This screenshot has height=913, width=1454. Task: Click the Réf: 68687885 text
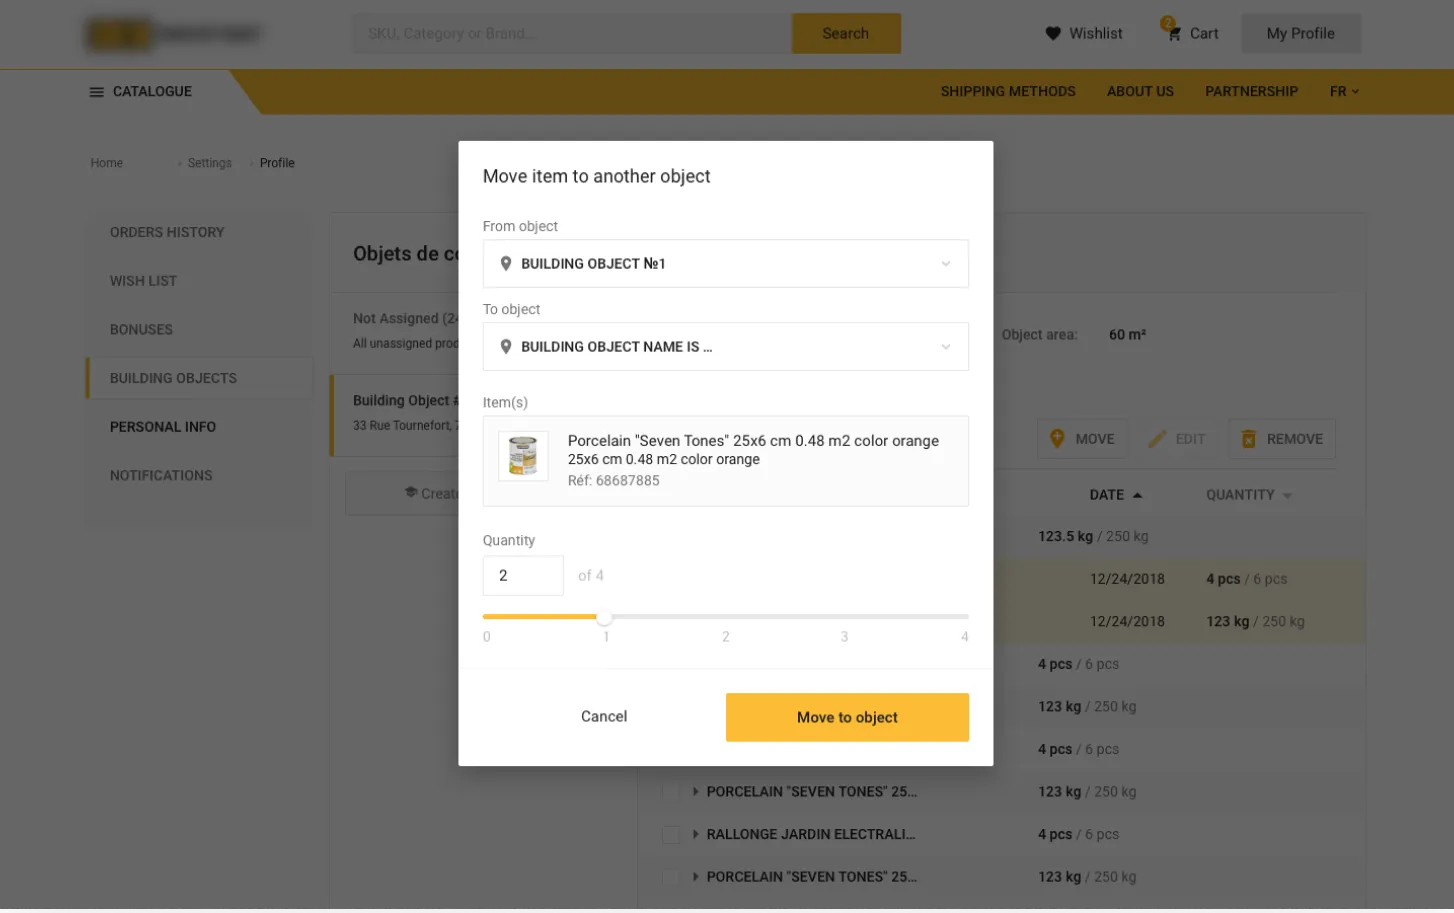click(613, 481)
